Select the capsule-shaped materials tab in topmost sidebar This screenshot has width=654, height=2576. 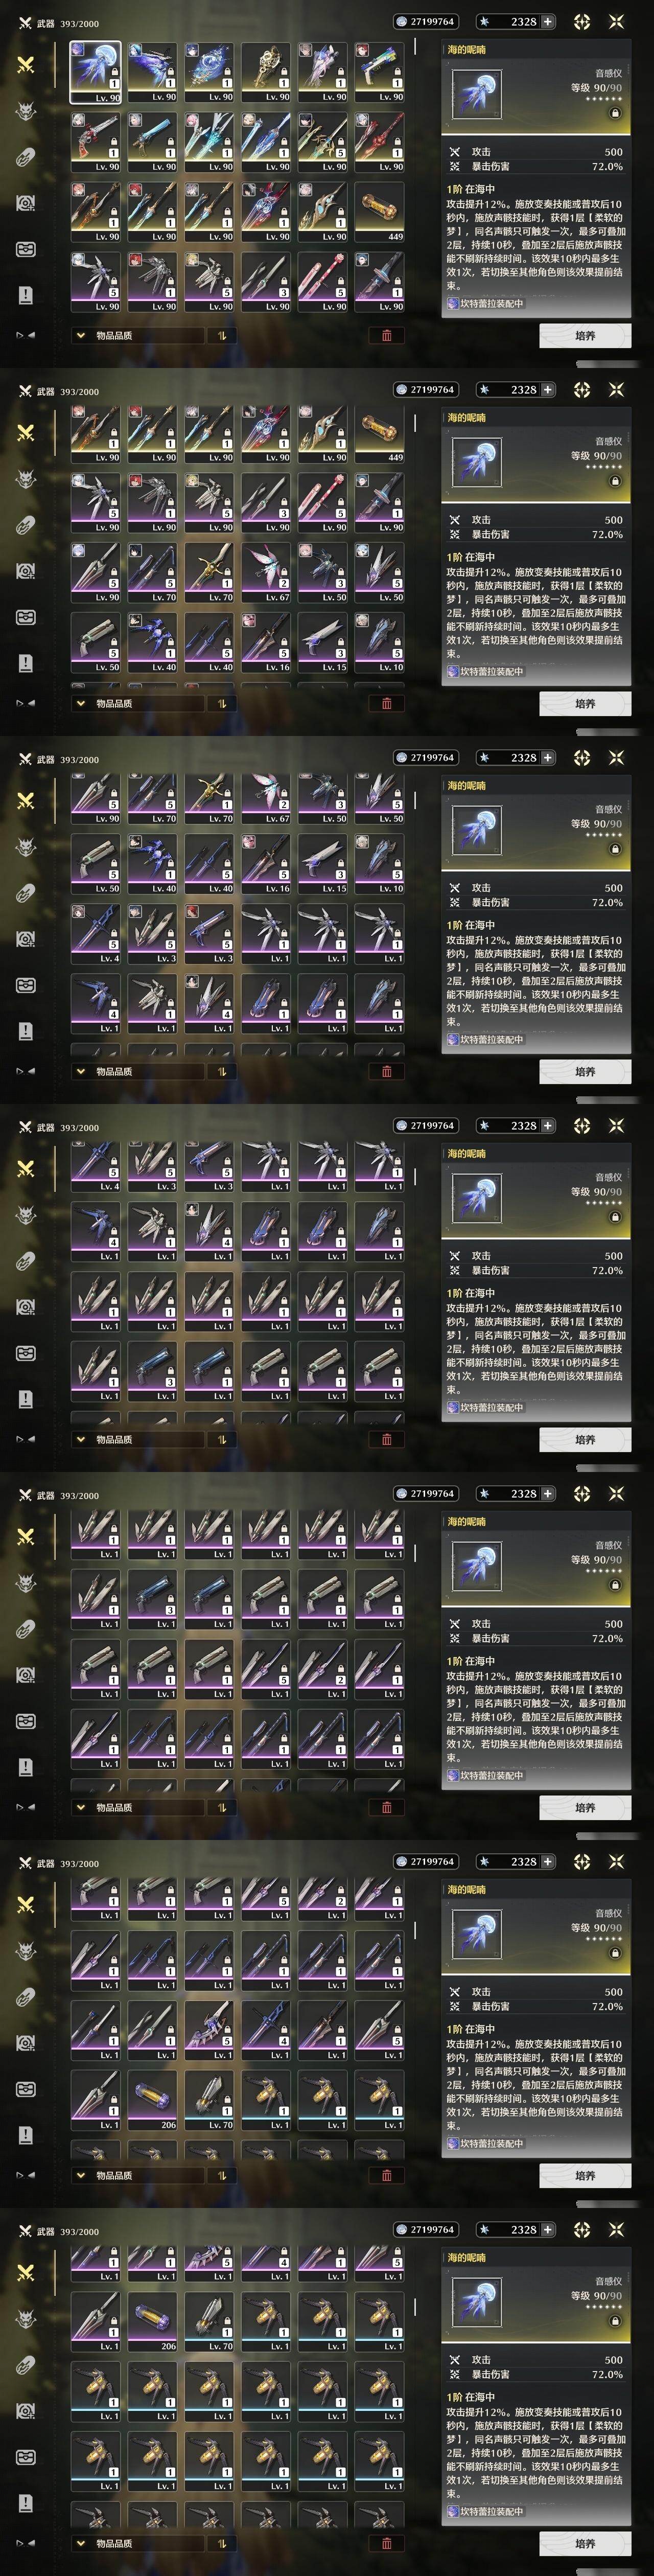pos(26,157)
